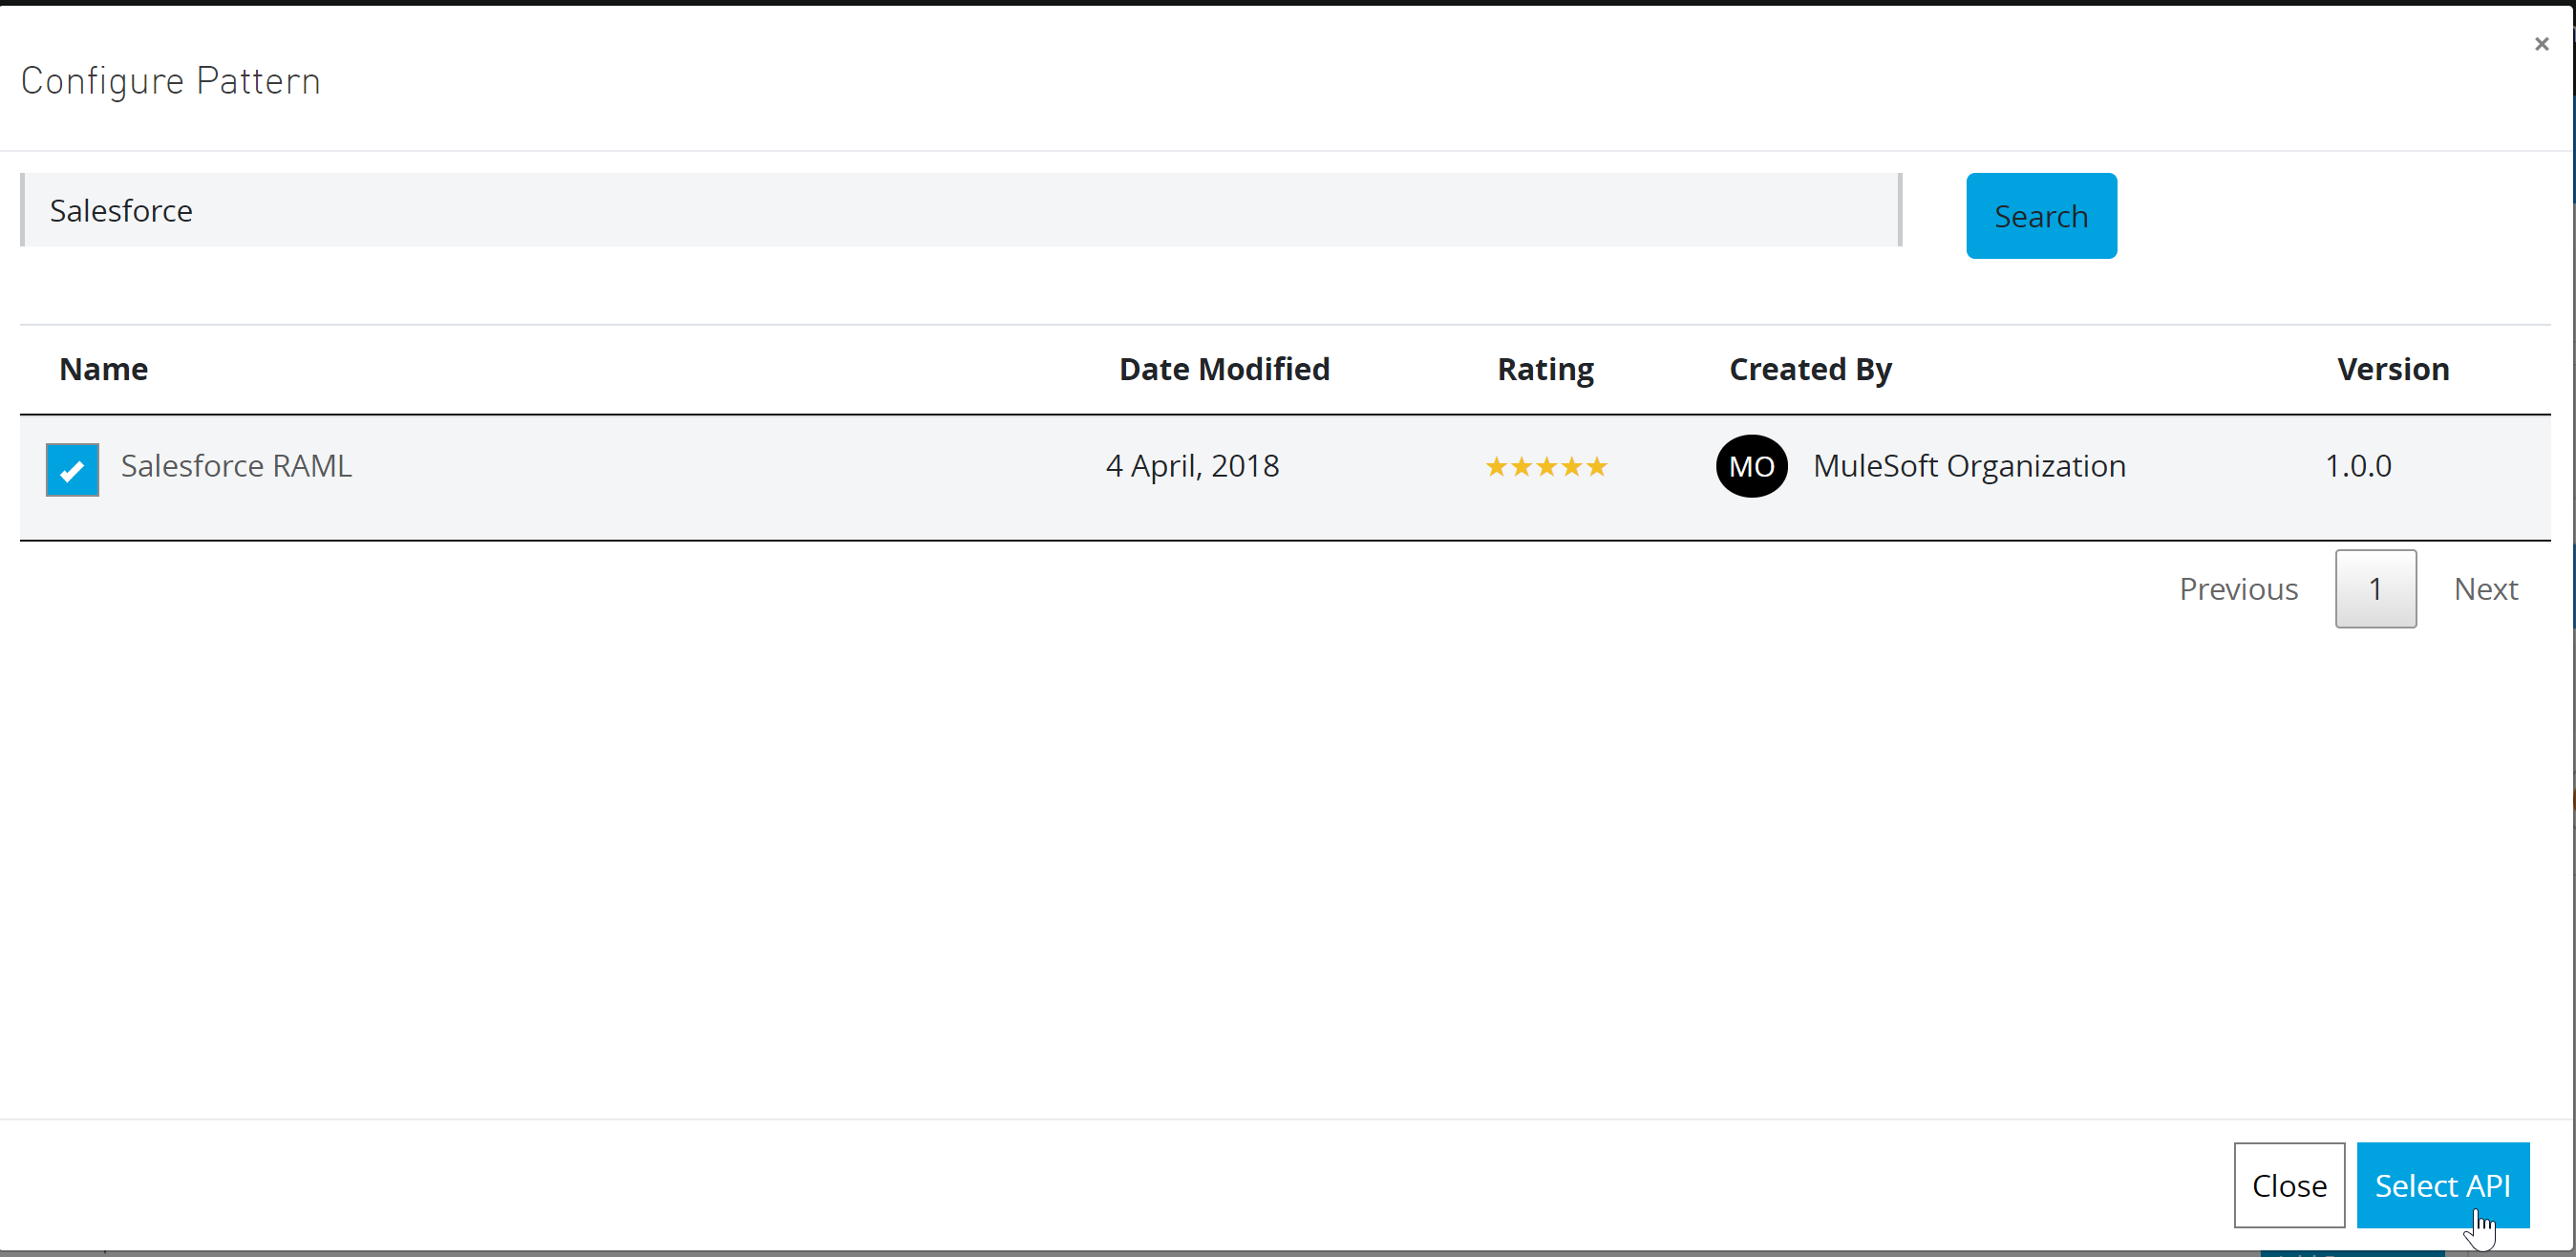
Task: Sort by Date Modified column header
Action: point(1224,369)
